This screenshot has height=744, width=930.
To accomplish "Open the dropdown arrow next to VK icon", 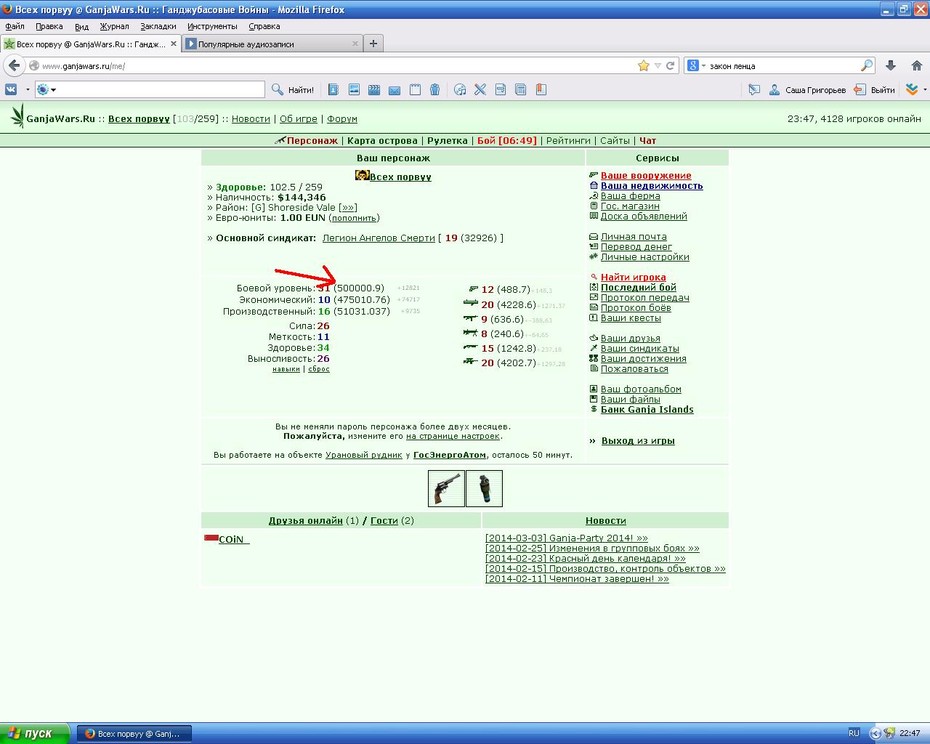I will point(27,90).
